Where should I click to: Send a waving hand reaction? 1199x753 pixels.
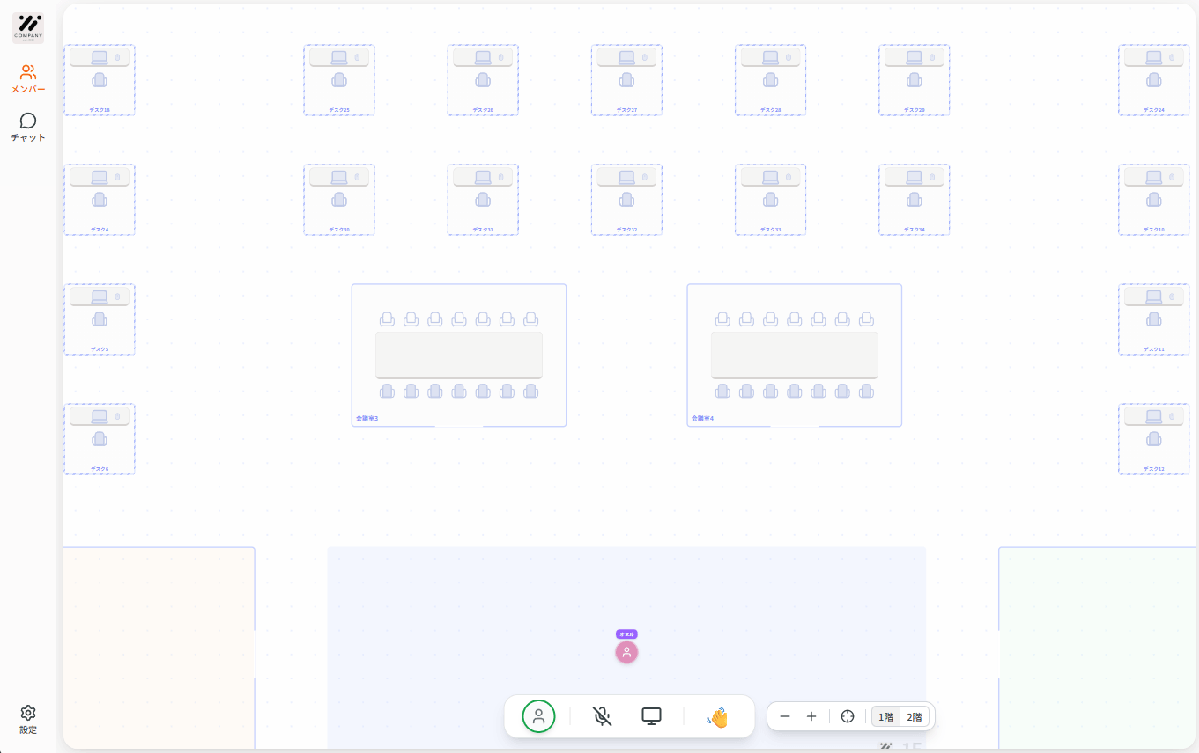coord(717,716)
